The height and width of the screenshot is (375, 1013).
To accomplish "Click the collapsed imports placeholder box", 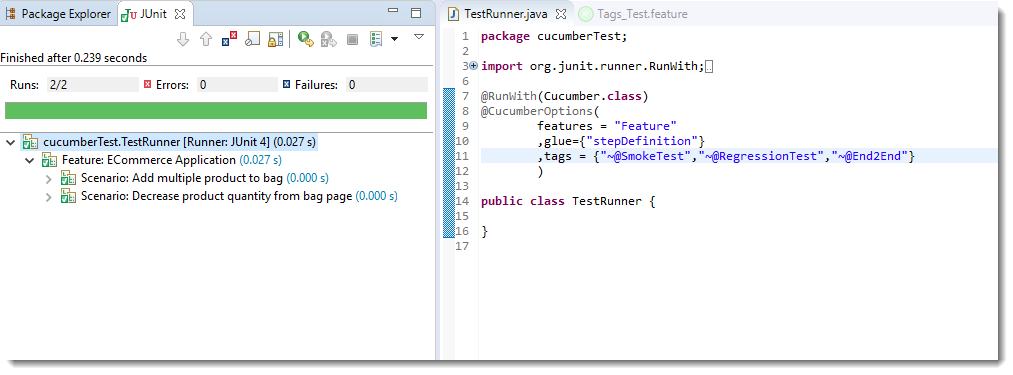I will [709, 67].
